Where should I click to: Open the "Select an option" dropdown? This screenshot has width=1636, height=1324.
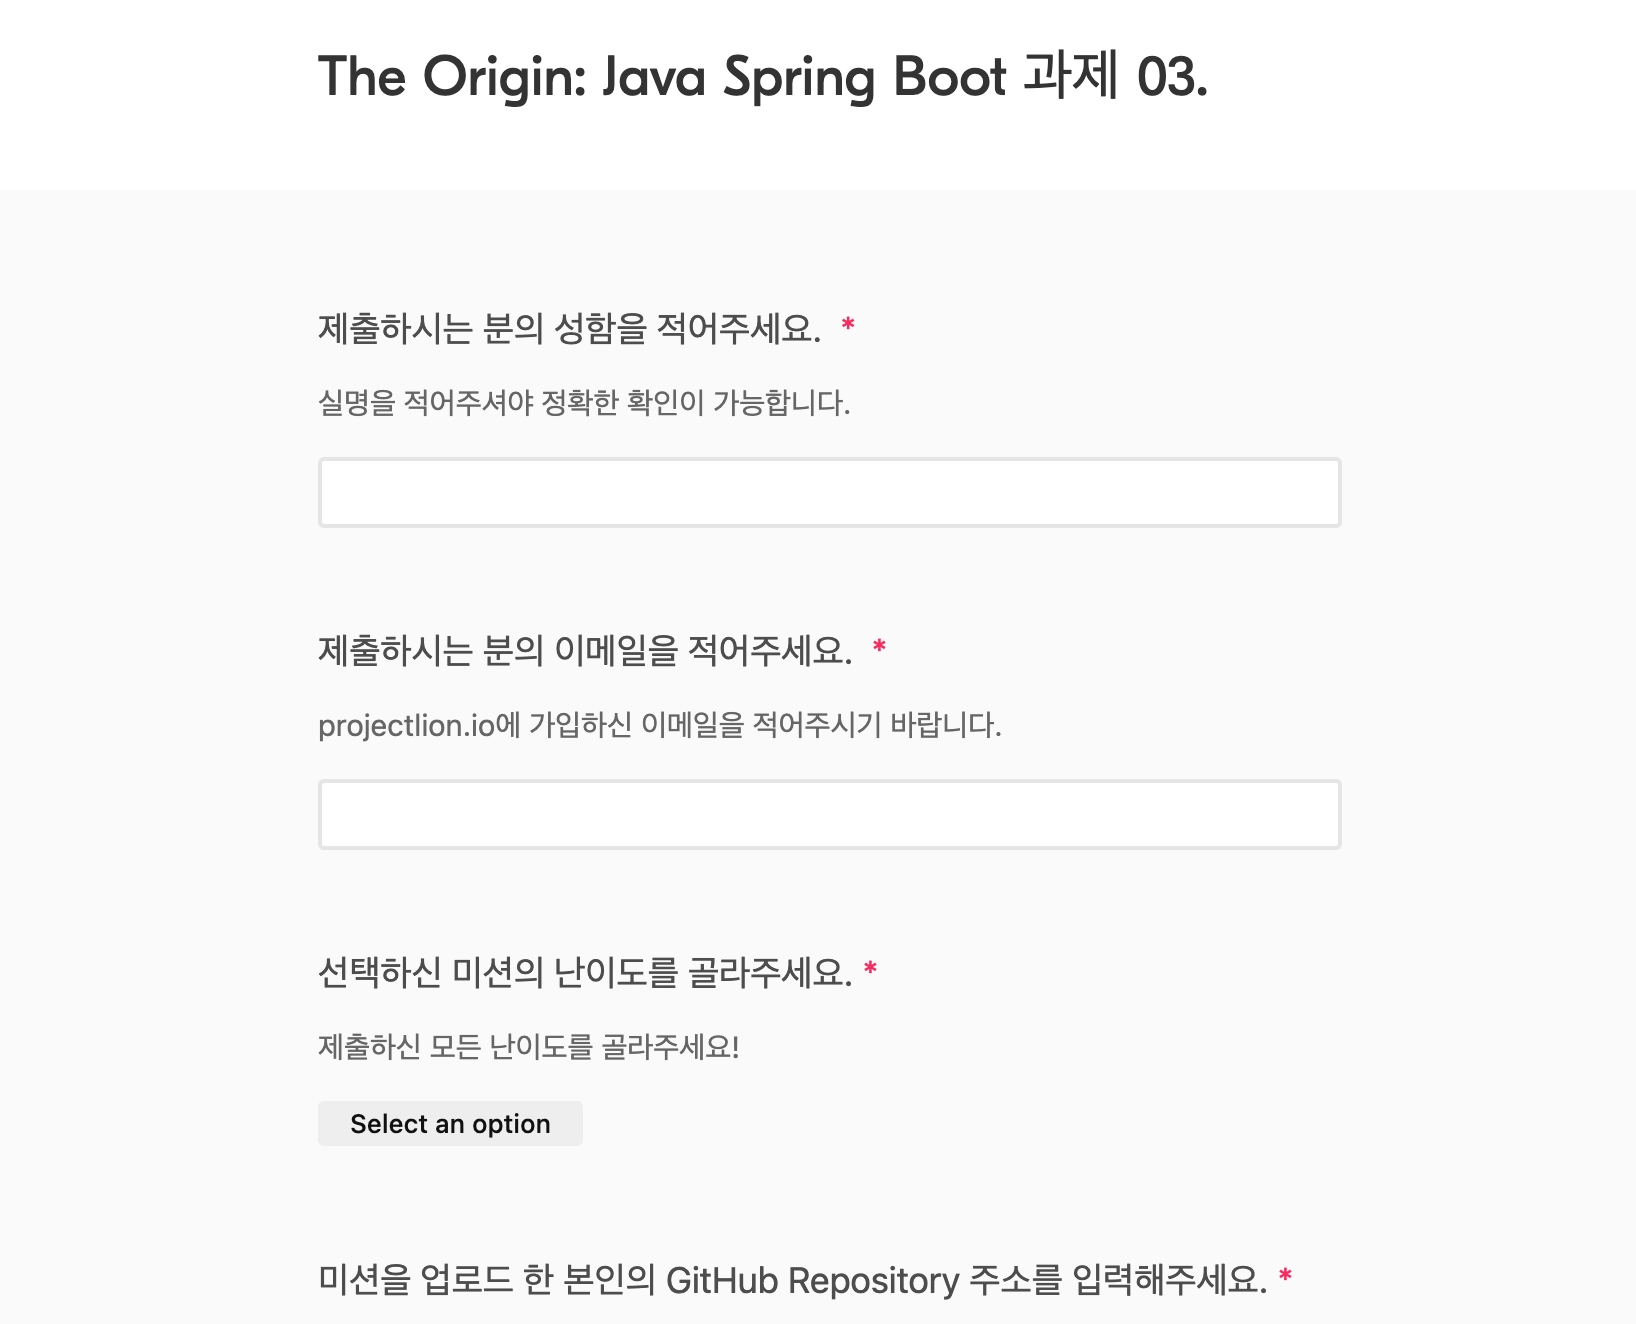click(450, 1123)
